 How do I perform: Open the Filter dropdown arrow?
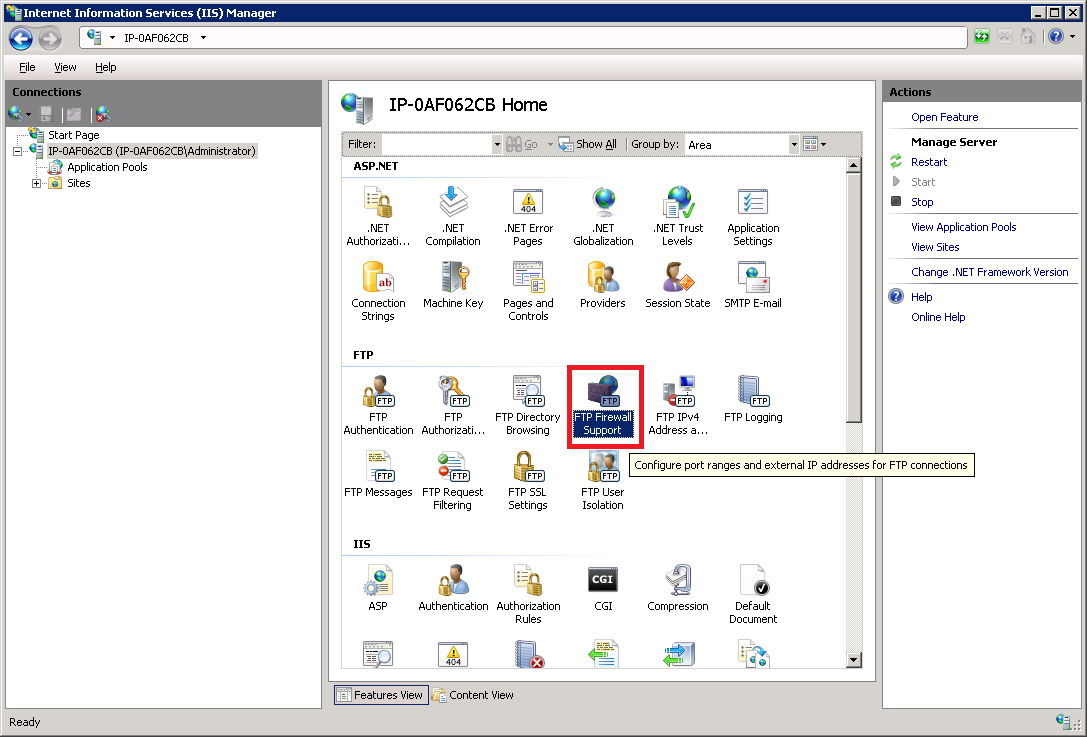tap(496, 144)
